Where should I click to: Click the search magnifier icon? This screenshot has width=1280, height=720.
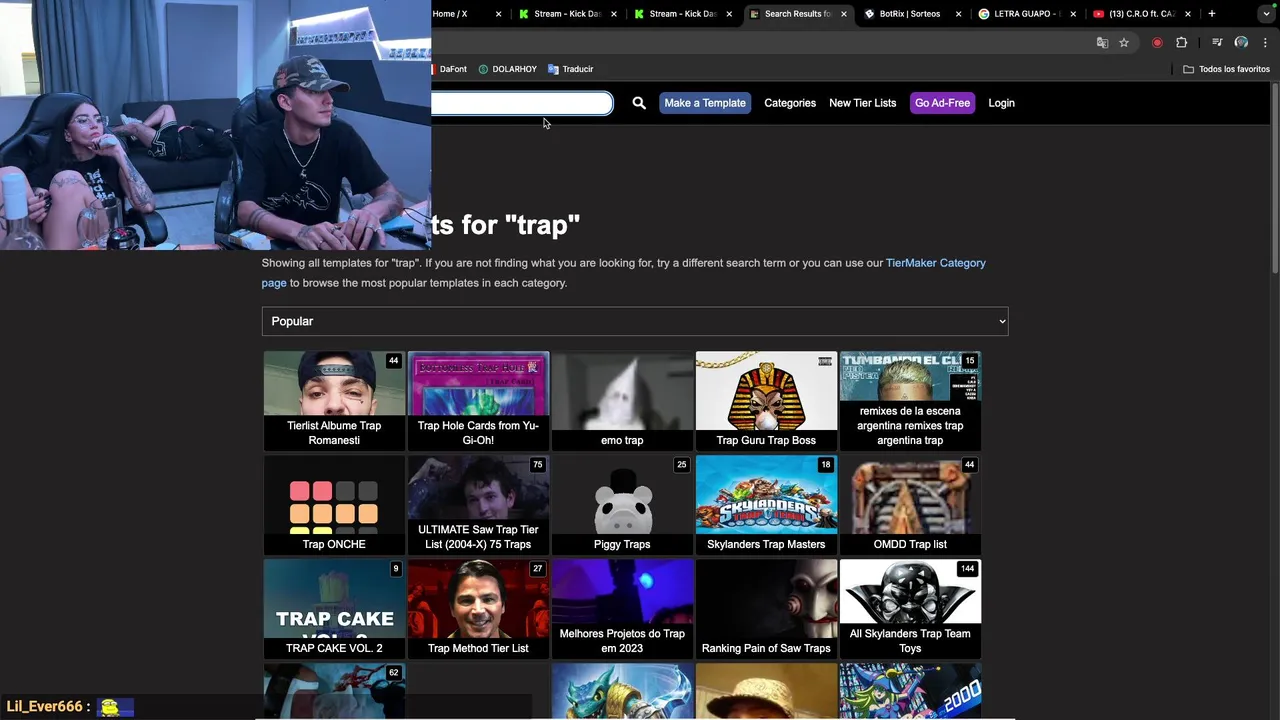point(639,103)
